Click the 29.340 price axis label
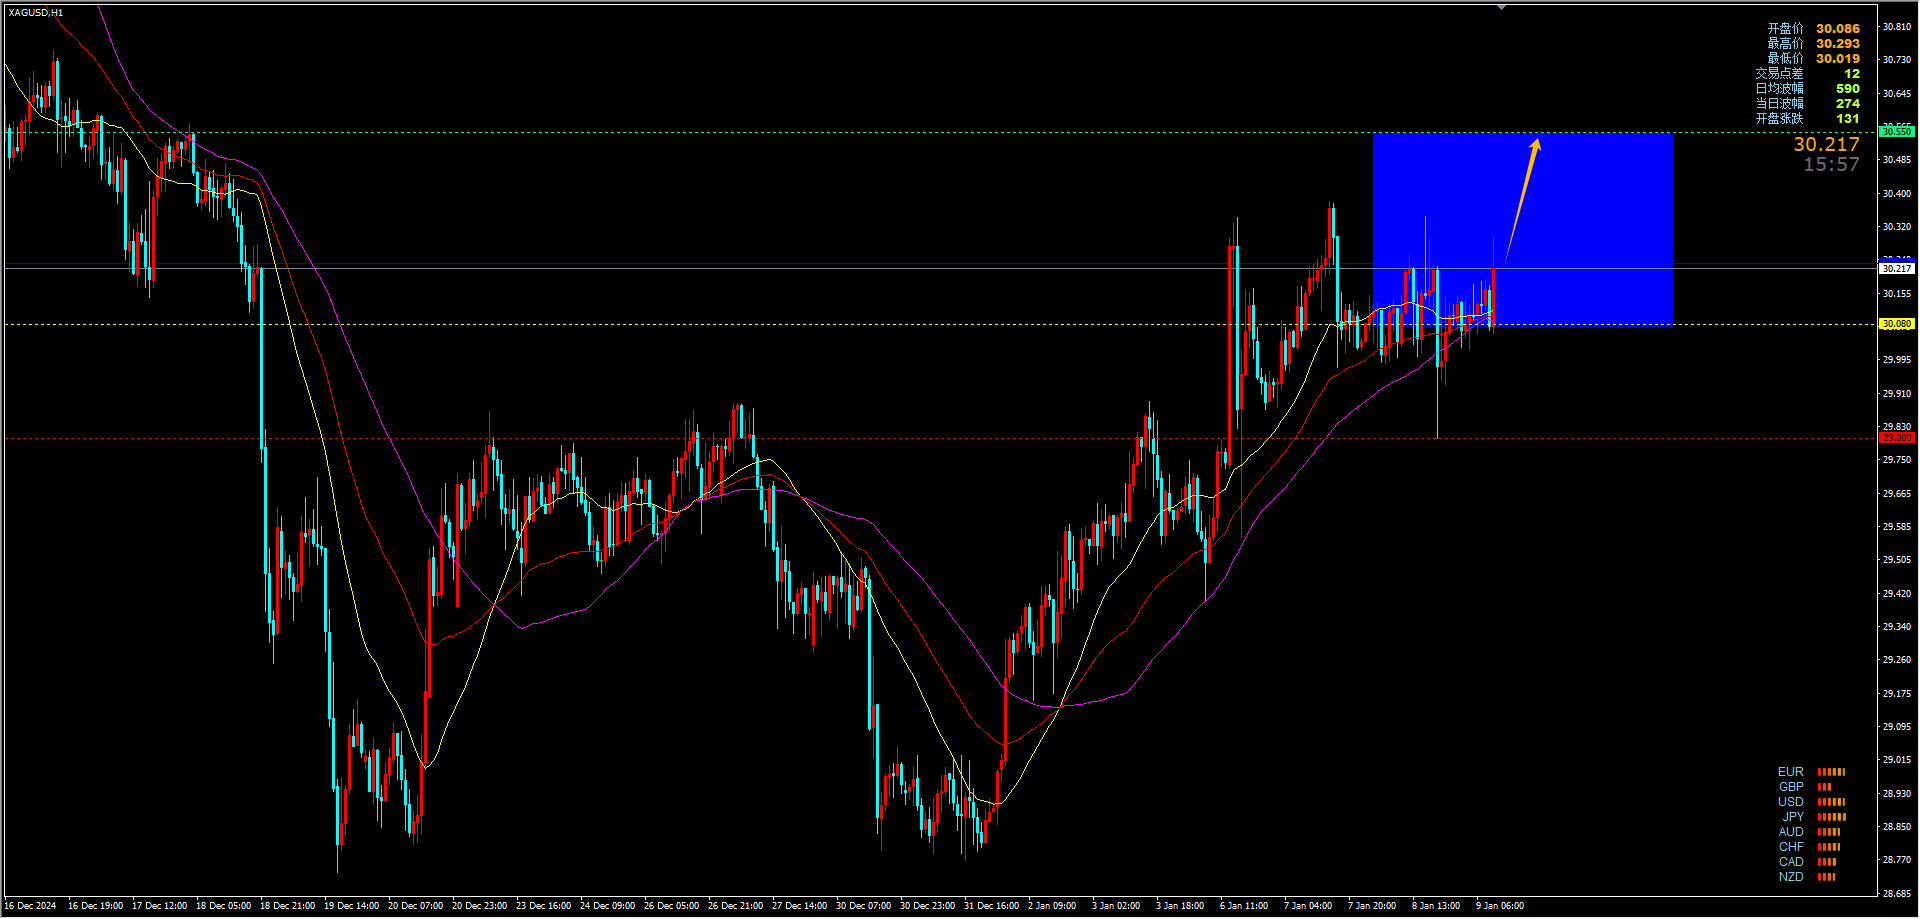 pos(1897,627)
